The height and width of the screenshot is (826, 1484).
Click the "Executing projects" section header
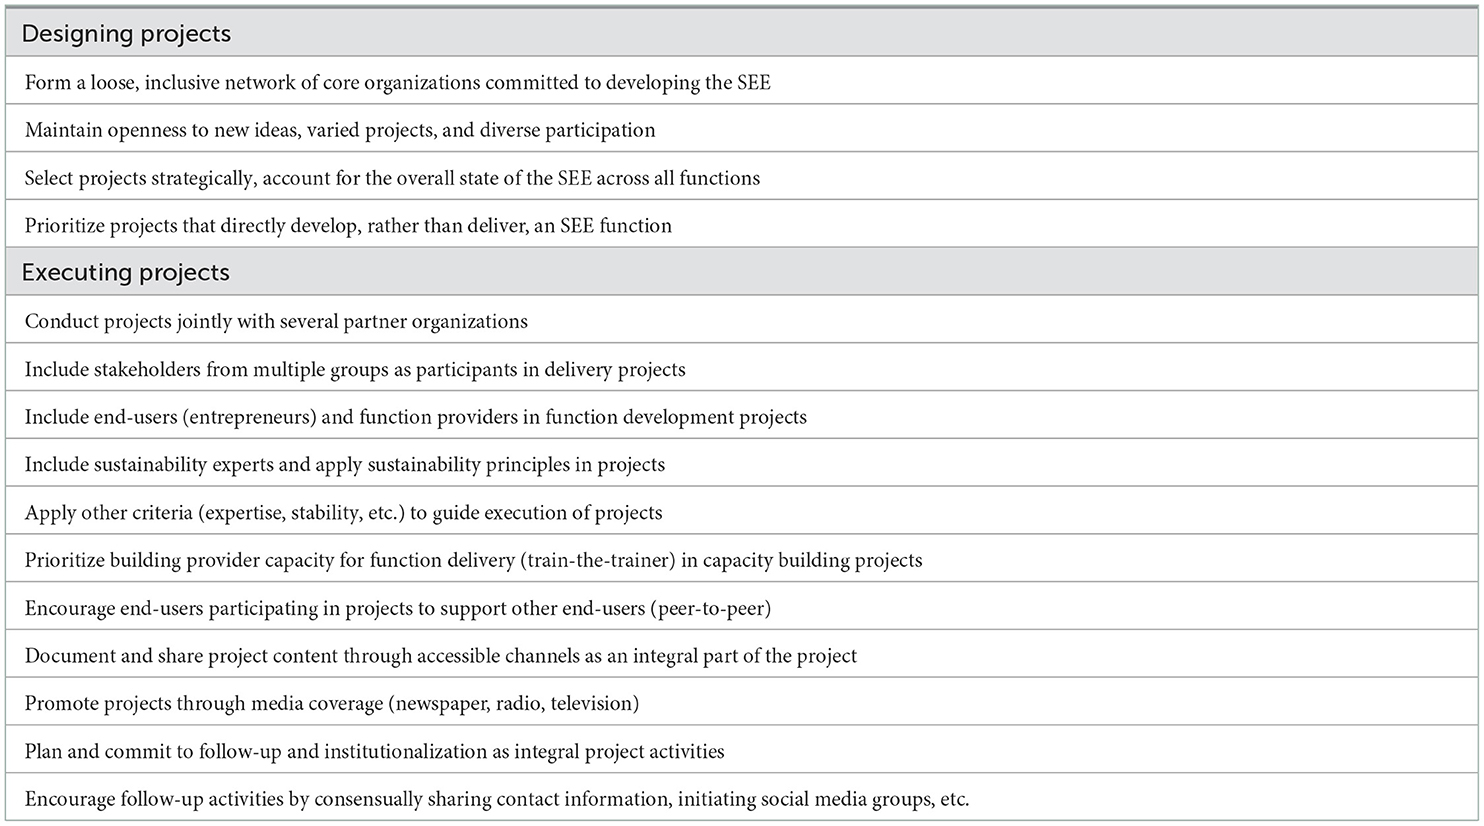click(x=126, y=273)
